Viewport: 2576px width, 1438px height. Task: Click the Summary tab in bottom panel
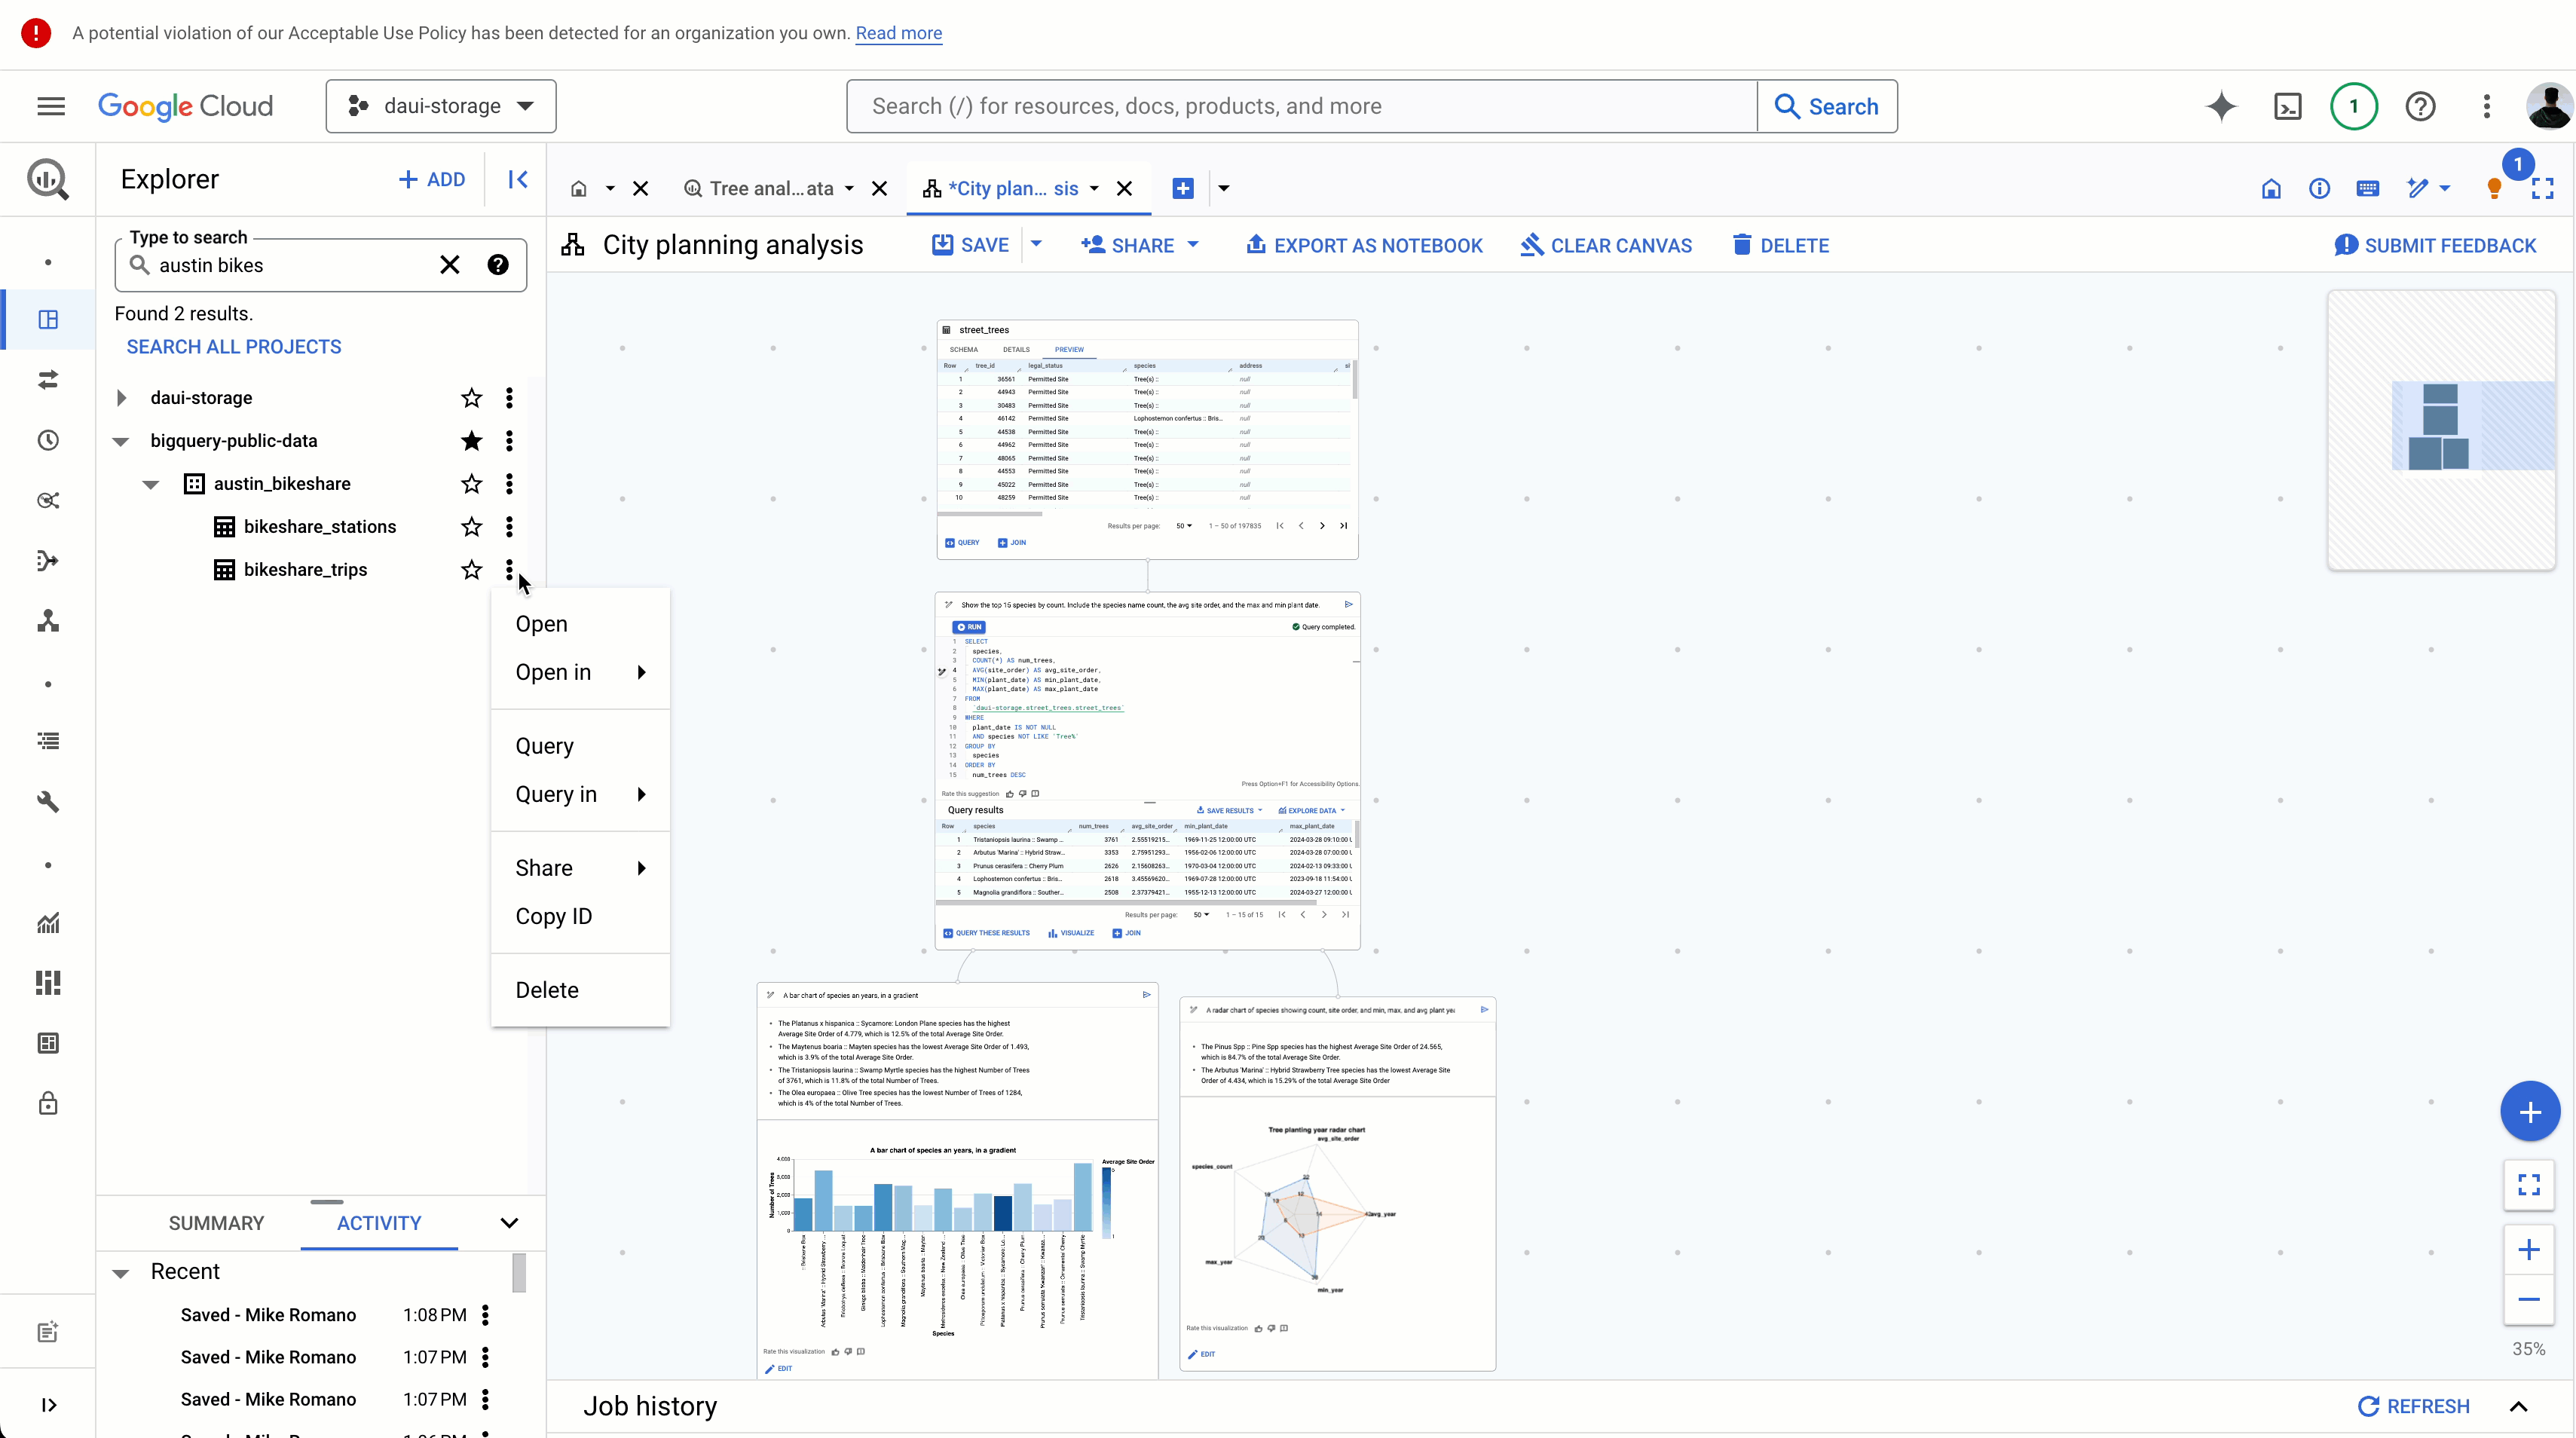(216, 1222)
